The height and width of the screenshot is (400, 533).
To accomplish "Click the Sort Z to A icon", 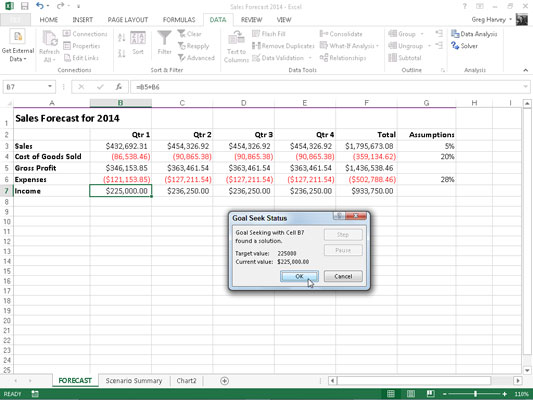I will (122, 53).
